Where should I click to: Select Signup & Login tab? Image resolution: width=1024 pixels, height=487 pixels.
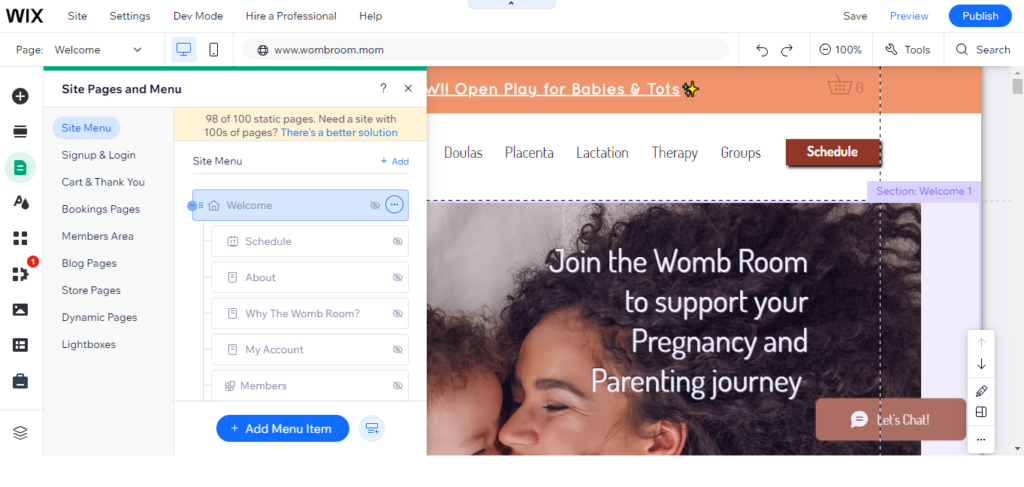pos(99,155)
